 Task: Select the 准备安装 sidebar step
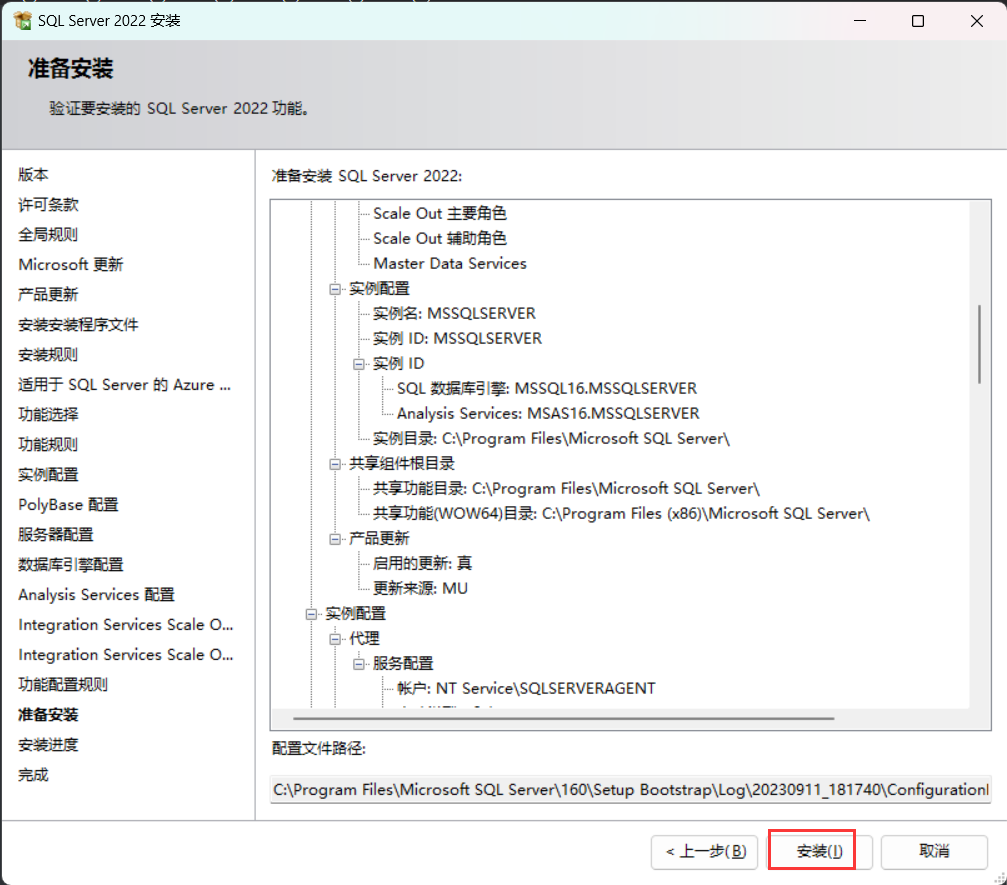(x=48, y=715)
